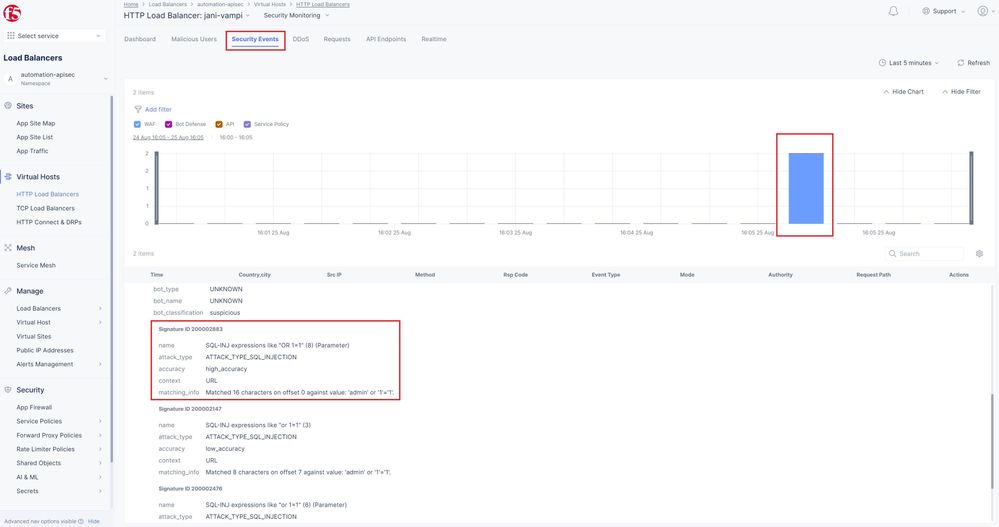This screenshot has height=527, width=999.
Task: Click the Add filter funnel icon
Action: click(138, 109)
